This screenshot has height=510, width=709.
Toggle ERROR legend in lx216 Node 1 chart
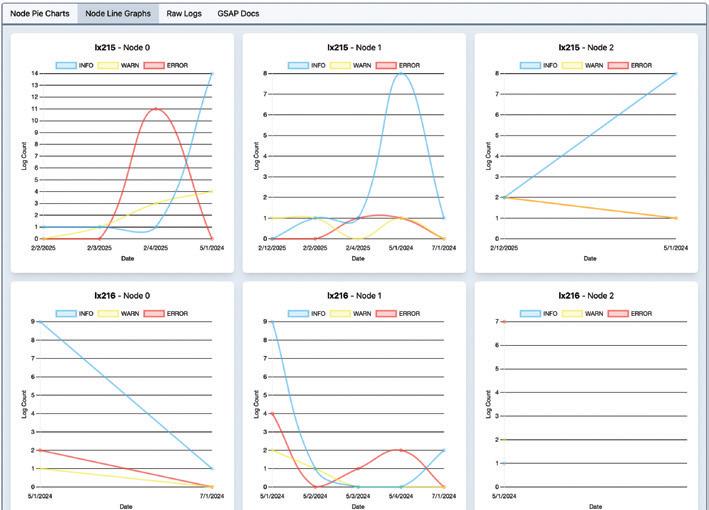(398, 314)
